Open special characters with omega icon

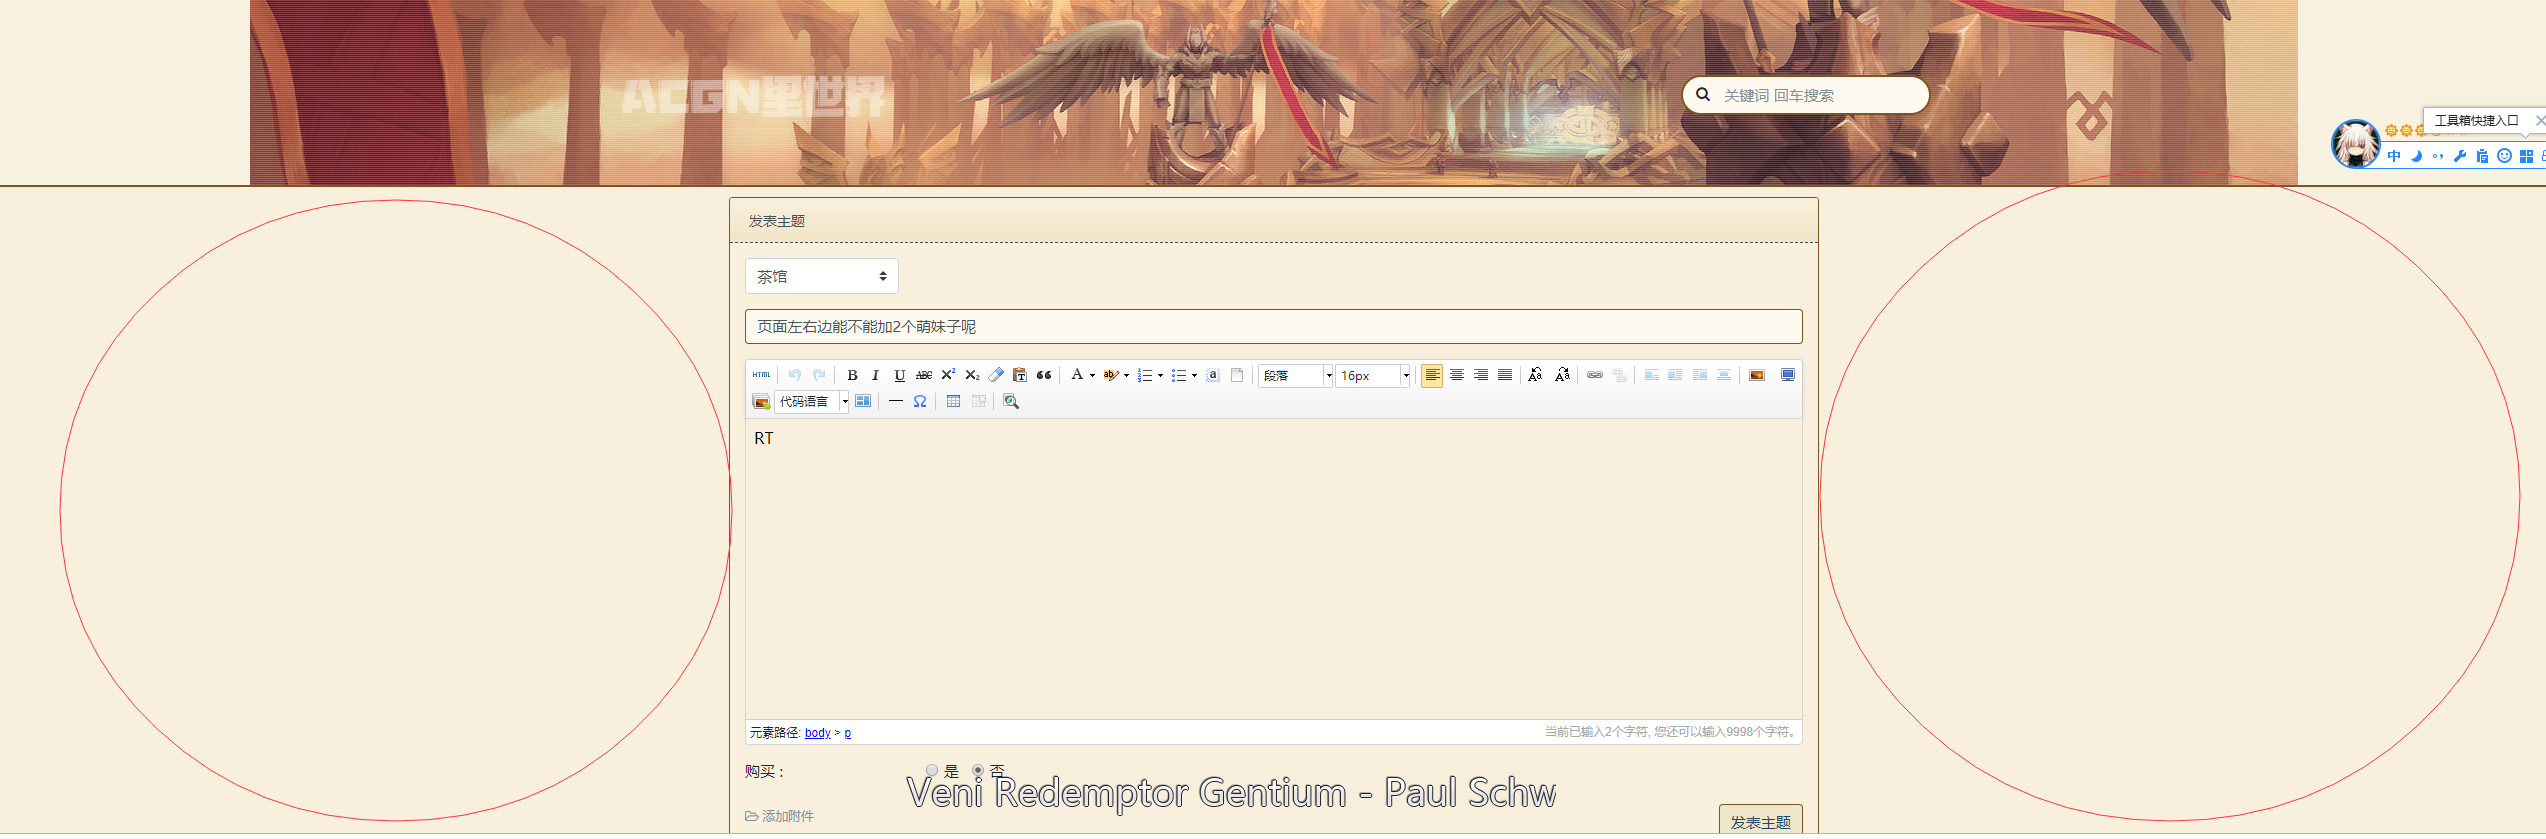click(x=920, y=401)
